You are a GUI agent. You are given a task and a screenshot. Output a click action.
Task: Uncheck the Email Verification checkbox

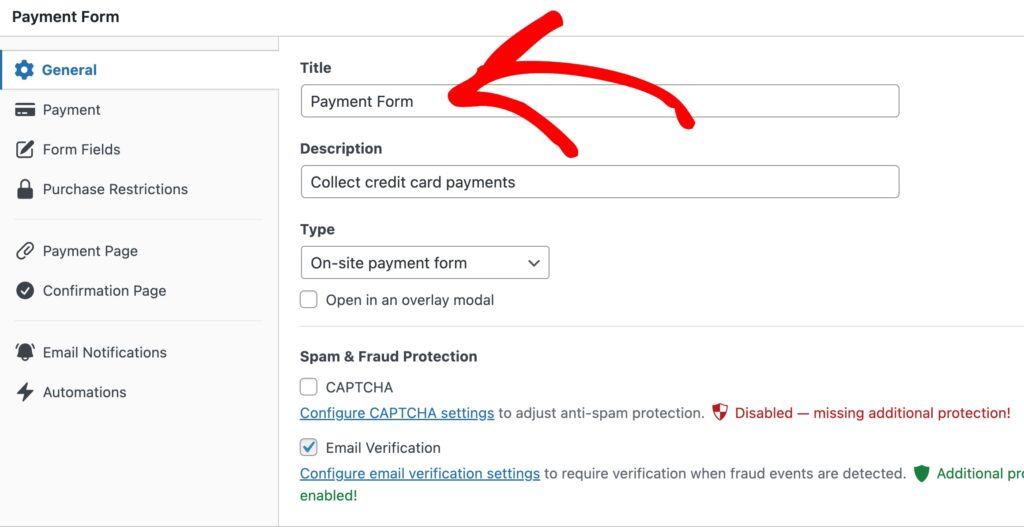pos(309,447)
